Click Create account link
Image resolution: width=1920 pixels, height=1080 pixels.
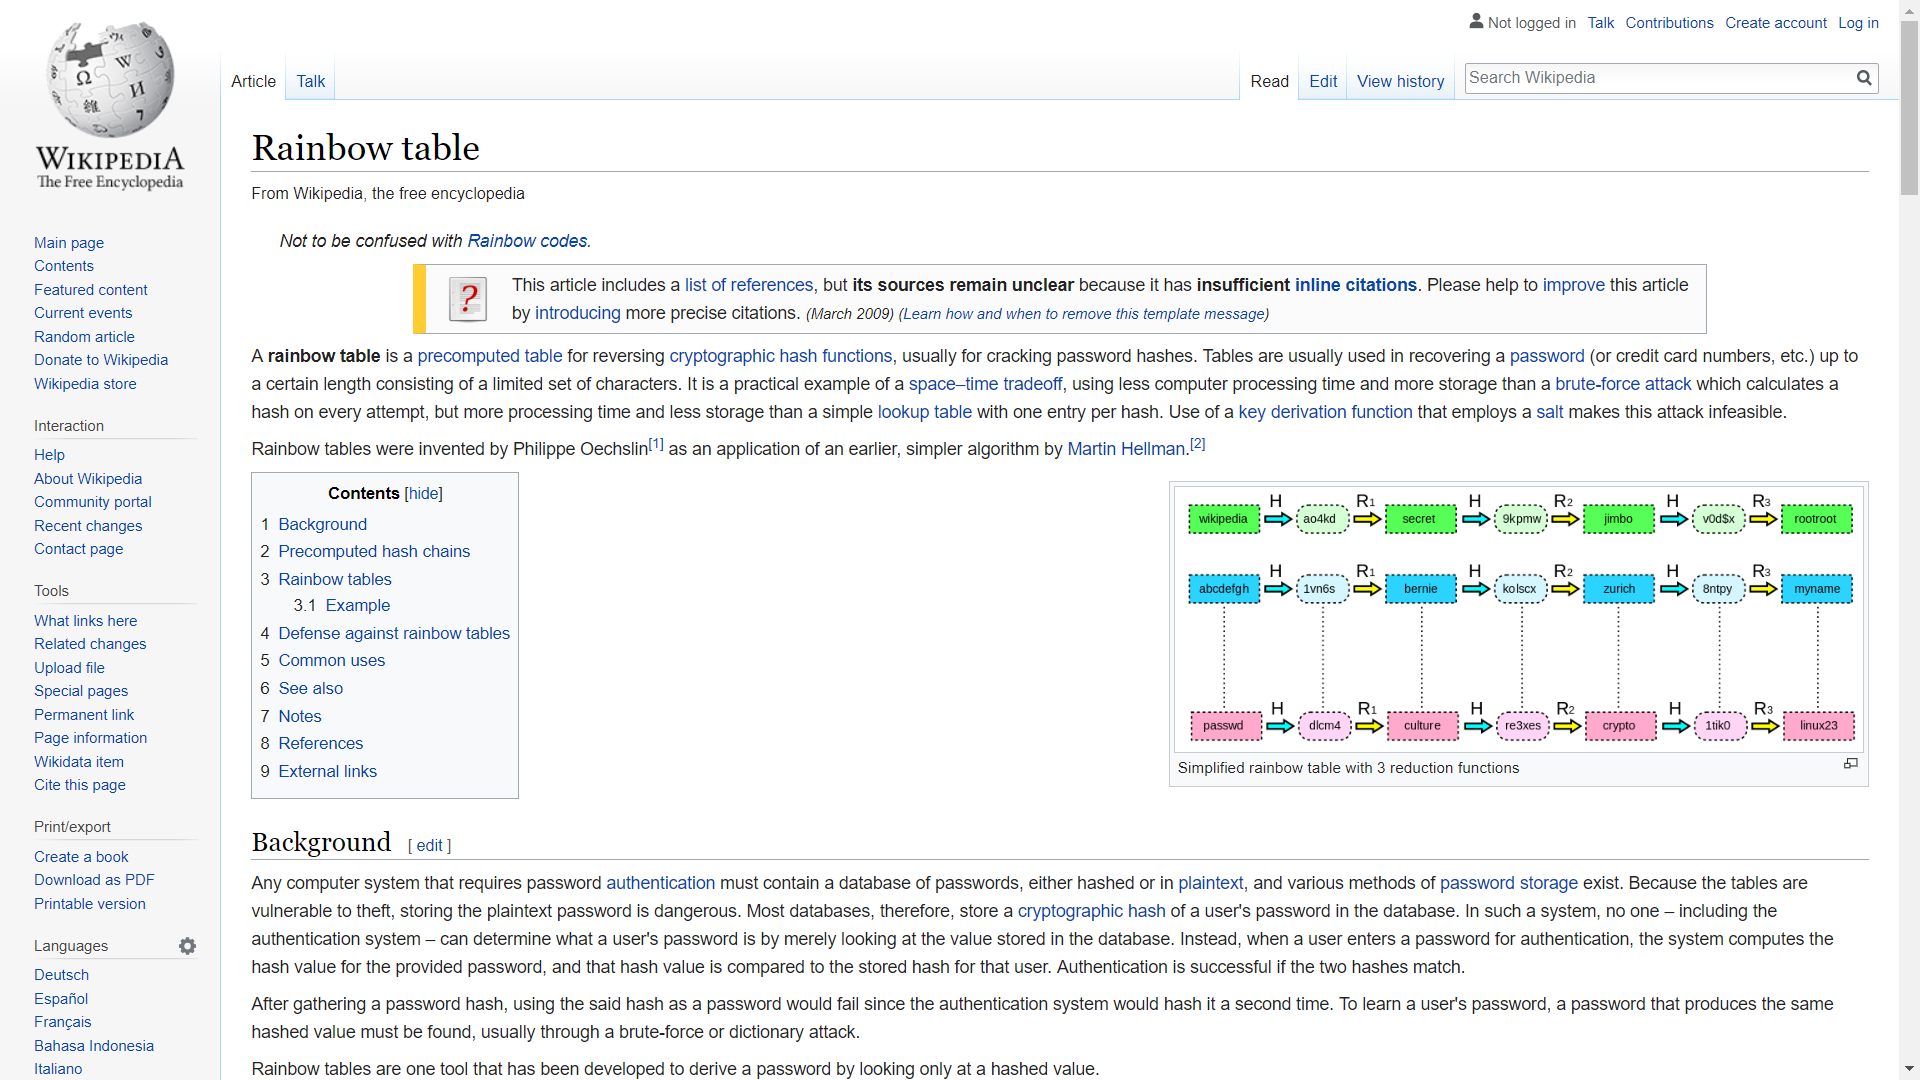tap(1775, 23)
